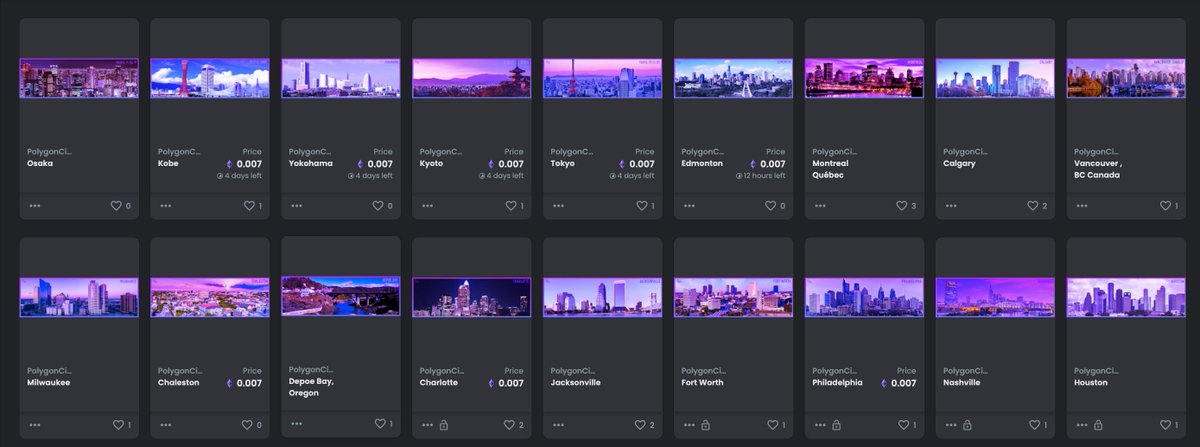
Task: Open the Kyoto pagoda thumbnail image
Action: [472, 78]
